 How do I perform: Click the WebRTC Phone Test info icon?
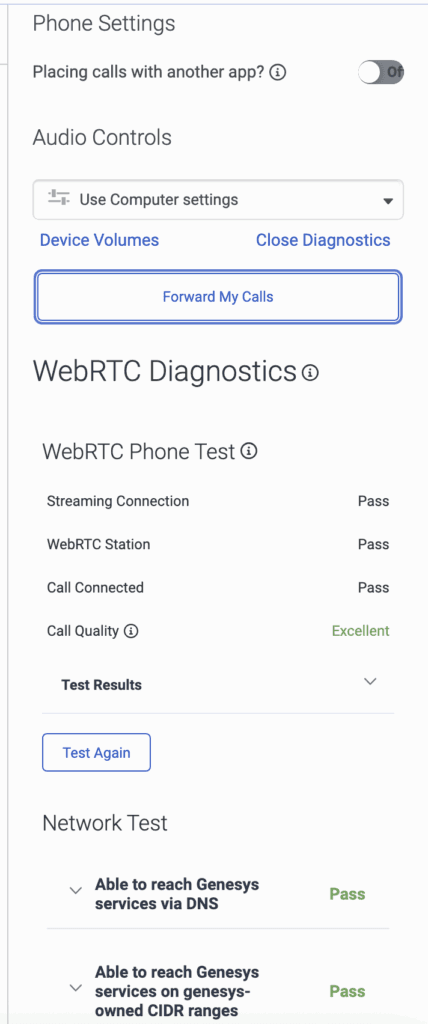coord(249,451)
